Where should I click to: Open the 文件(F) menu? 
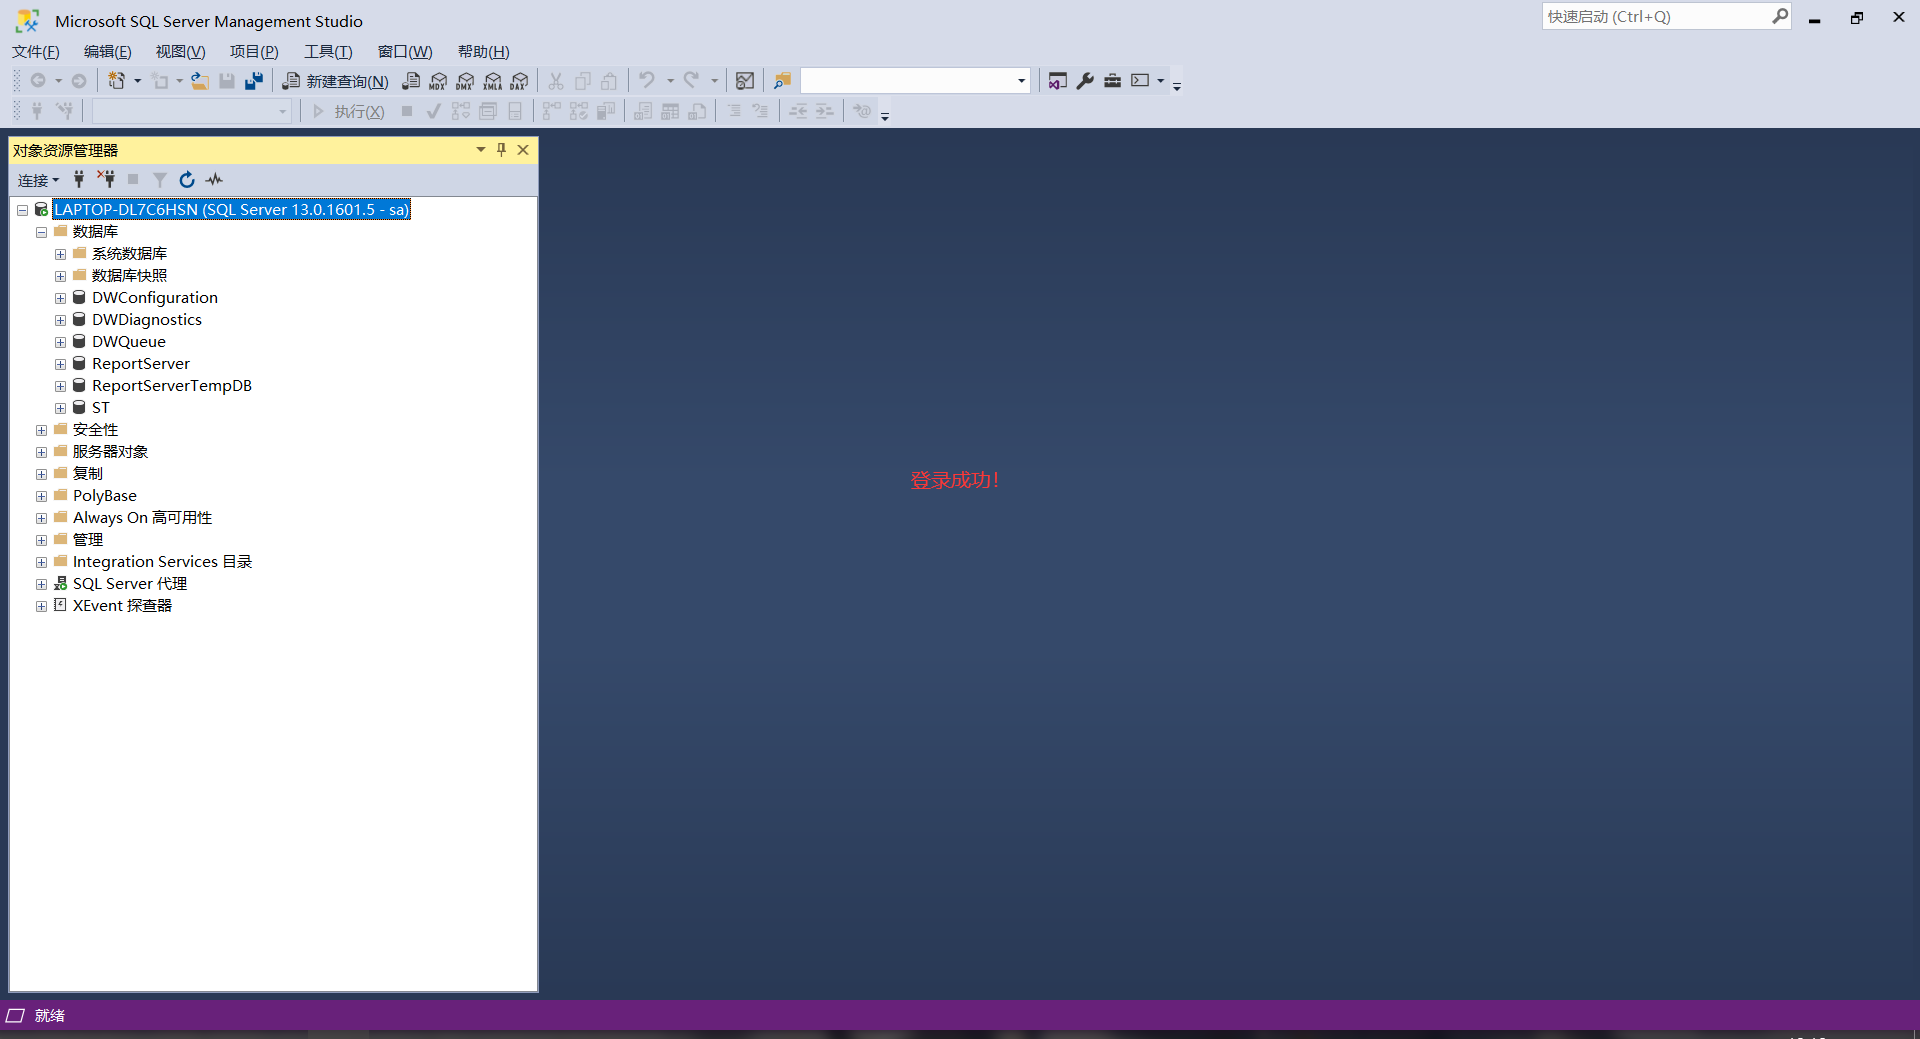[x=36, y=52]
